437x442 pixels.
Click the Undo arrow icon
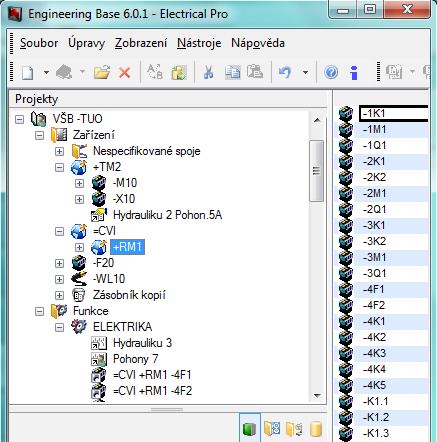point(285,72)
